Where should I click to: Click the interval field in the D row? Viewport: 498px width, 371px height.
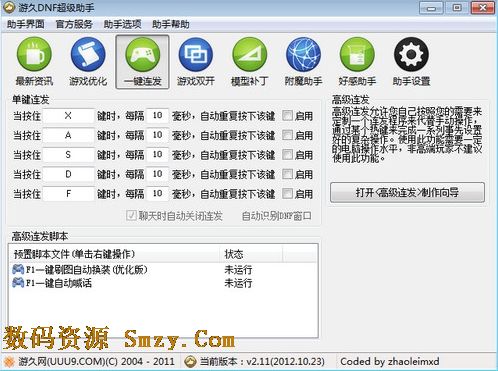coord(157,174)
